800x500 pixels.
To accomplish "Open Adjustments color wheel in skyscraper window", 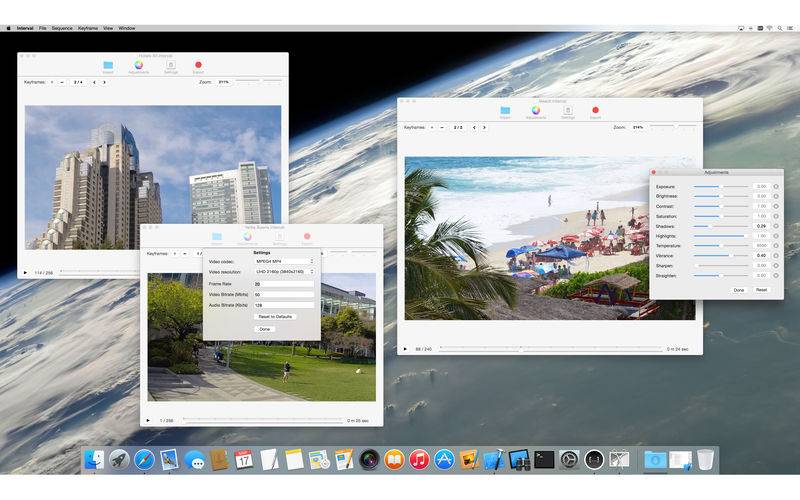I will pyautogui.click(x=139, y=65).
